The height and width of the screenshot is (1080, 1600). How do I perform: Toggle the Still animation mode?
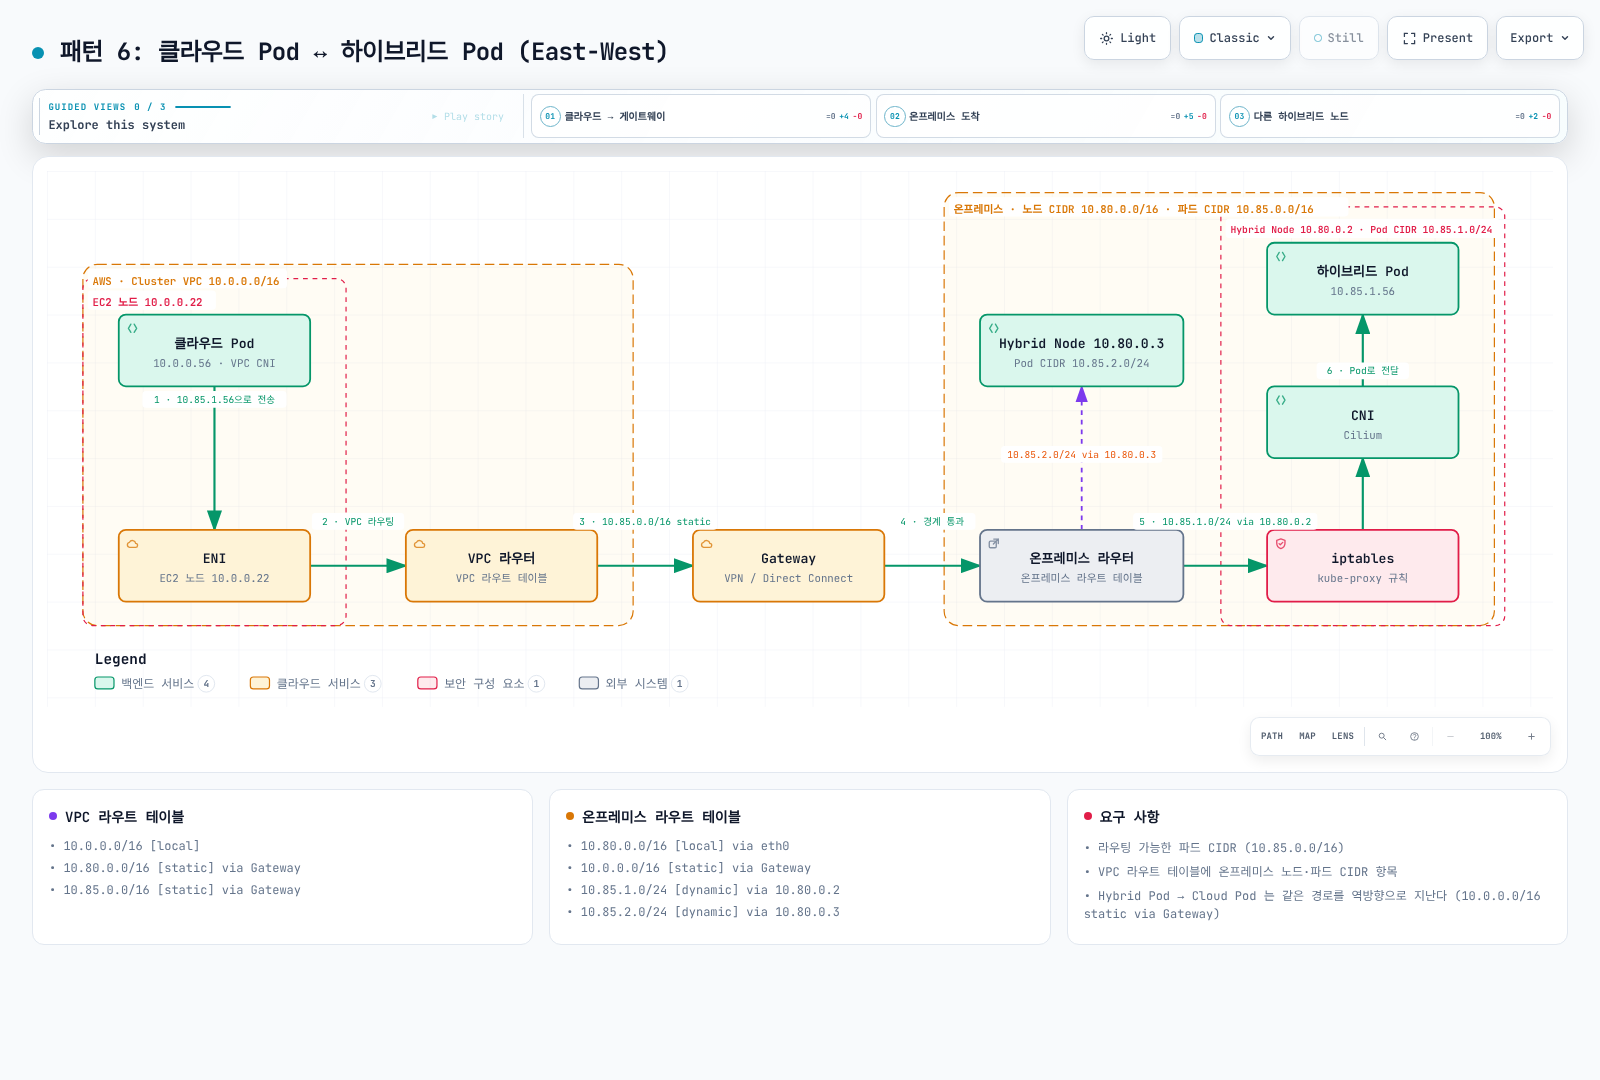coord(1339,38)
